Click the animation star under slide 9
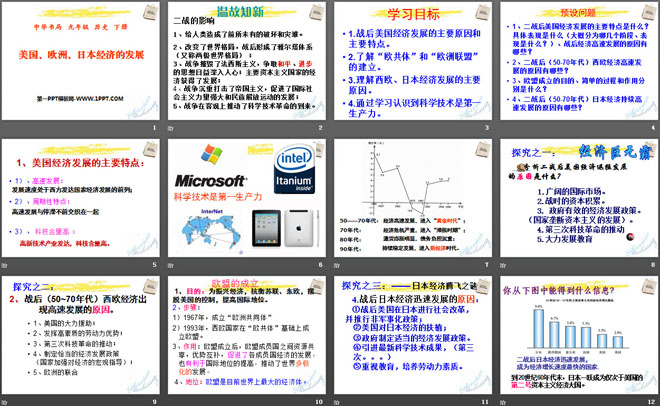 (4, 402)
